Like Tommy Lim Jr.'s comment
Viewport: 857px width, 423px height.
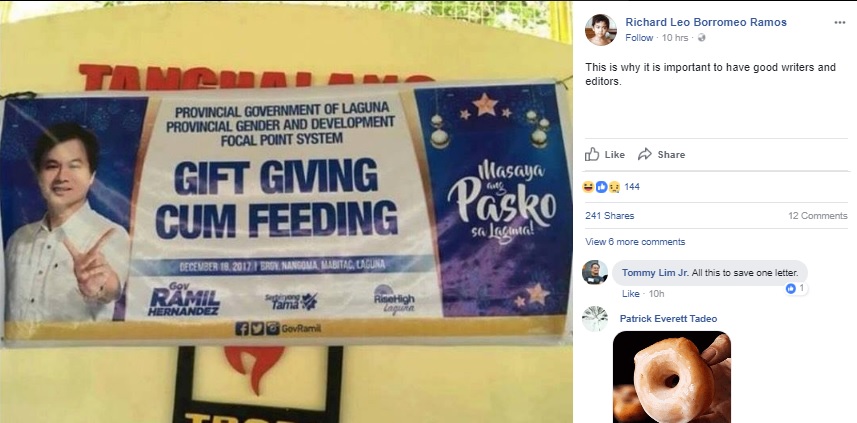630,293
